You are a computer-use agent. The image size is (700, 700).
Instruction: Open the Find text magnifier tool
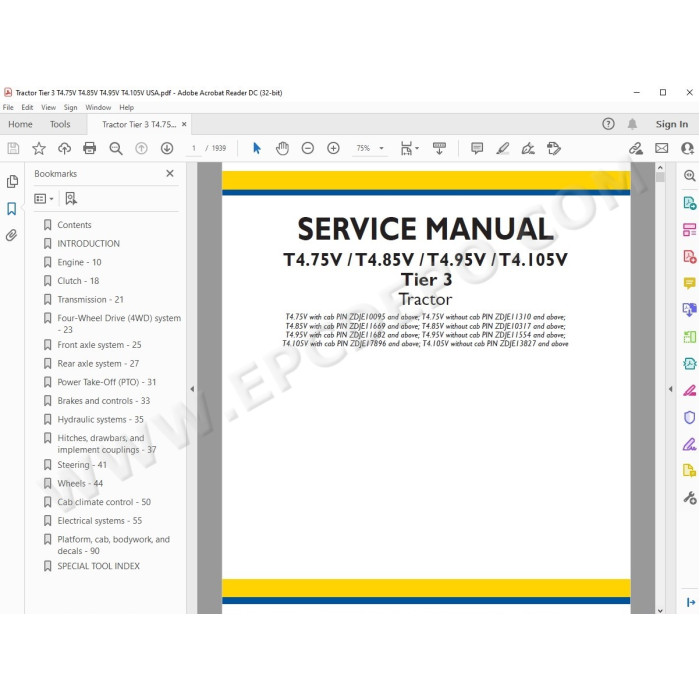click(116, 148)
